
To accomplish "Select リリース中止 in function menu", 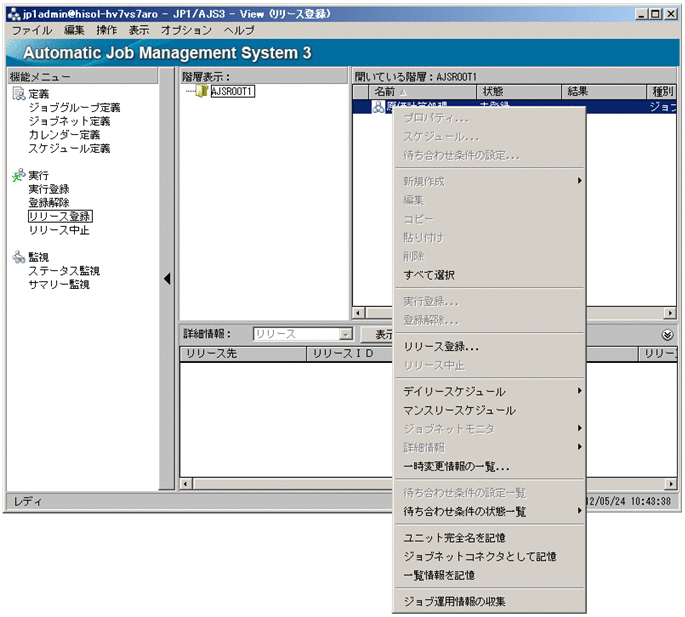I will (x=59, y=230).
